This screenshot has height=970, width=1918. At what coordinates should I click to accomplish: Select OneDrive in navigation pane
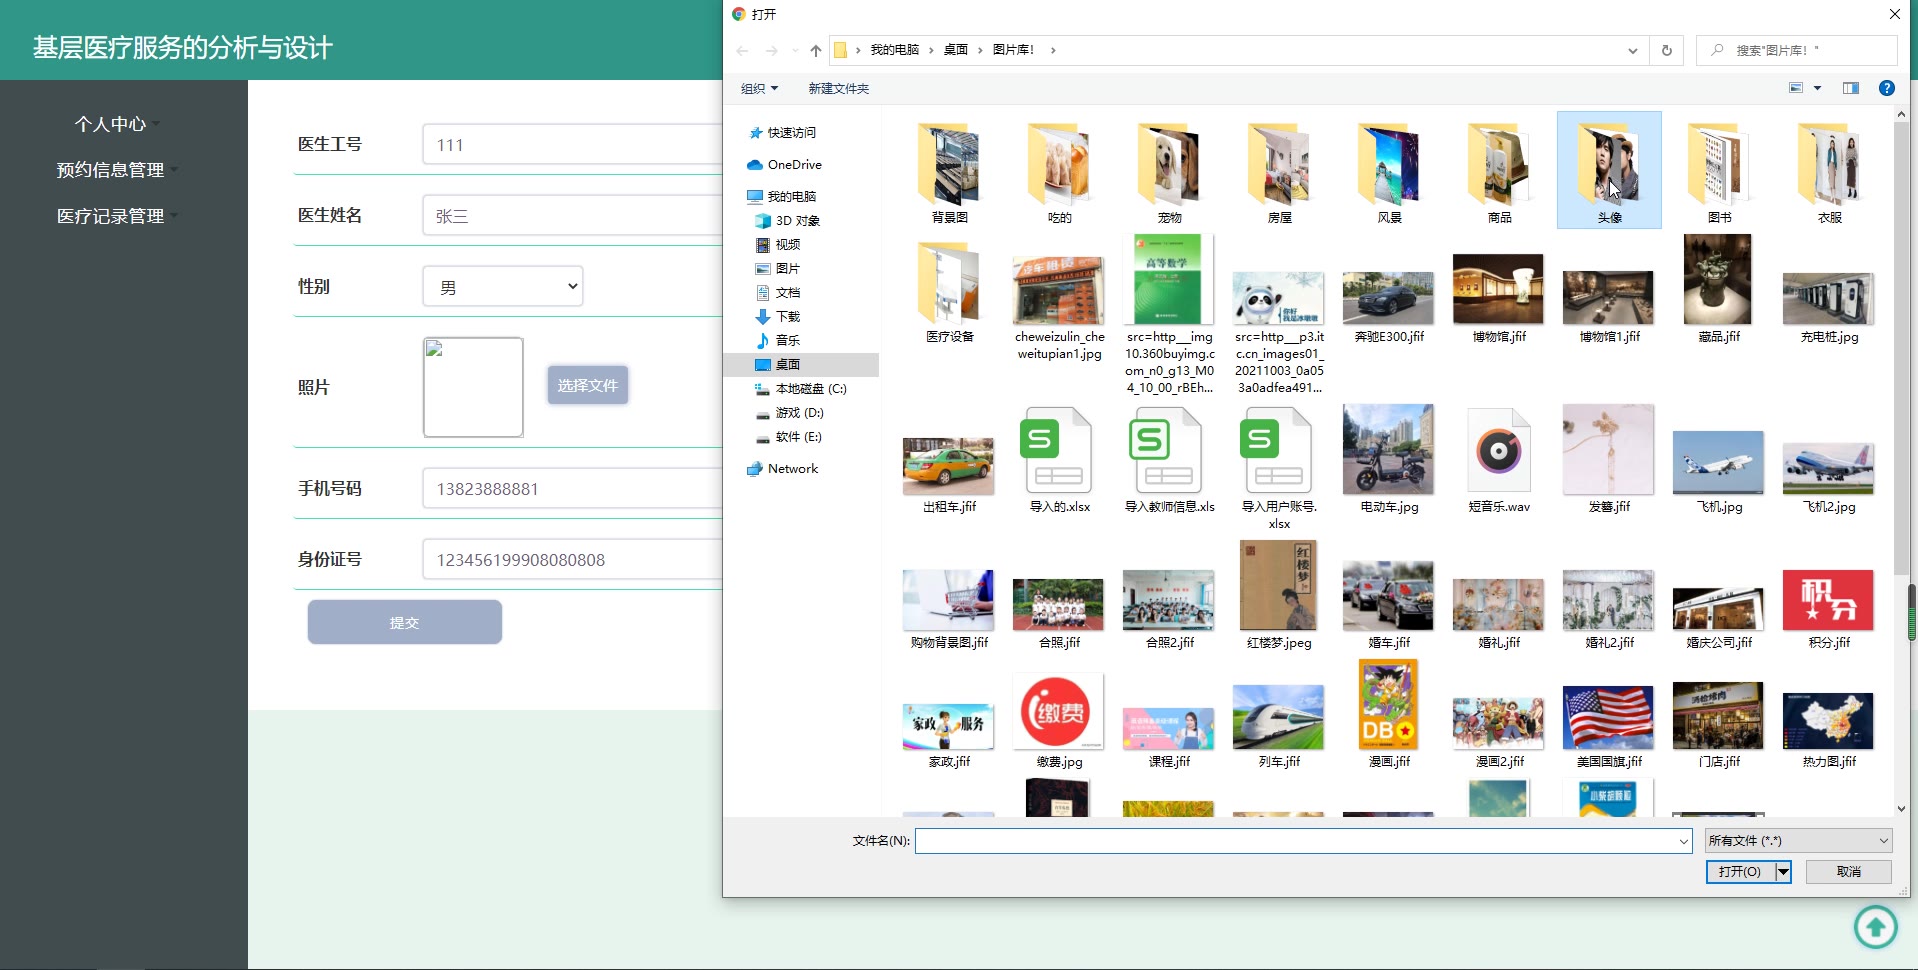[x=794, y=165]
